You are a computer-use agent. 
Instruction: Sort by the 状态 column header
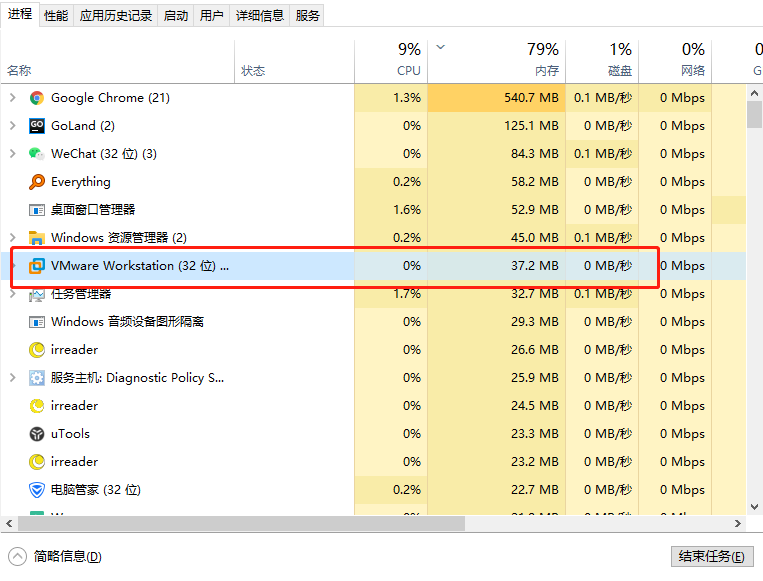click(x=294, y=62)
